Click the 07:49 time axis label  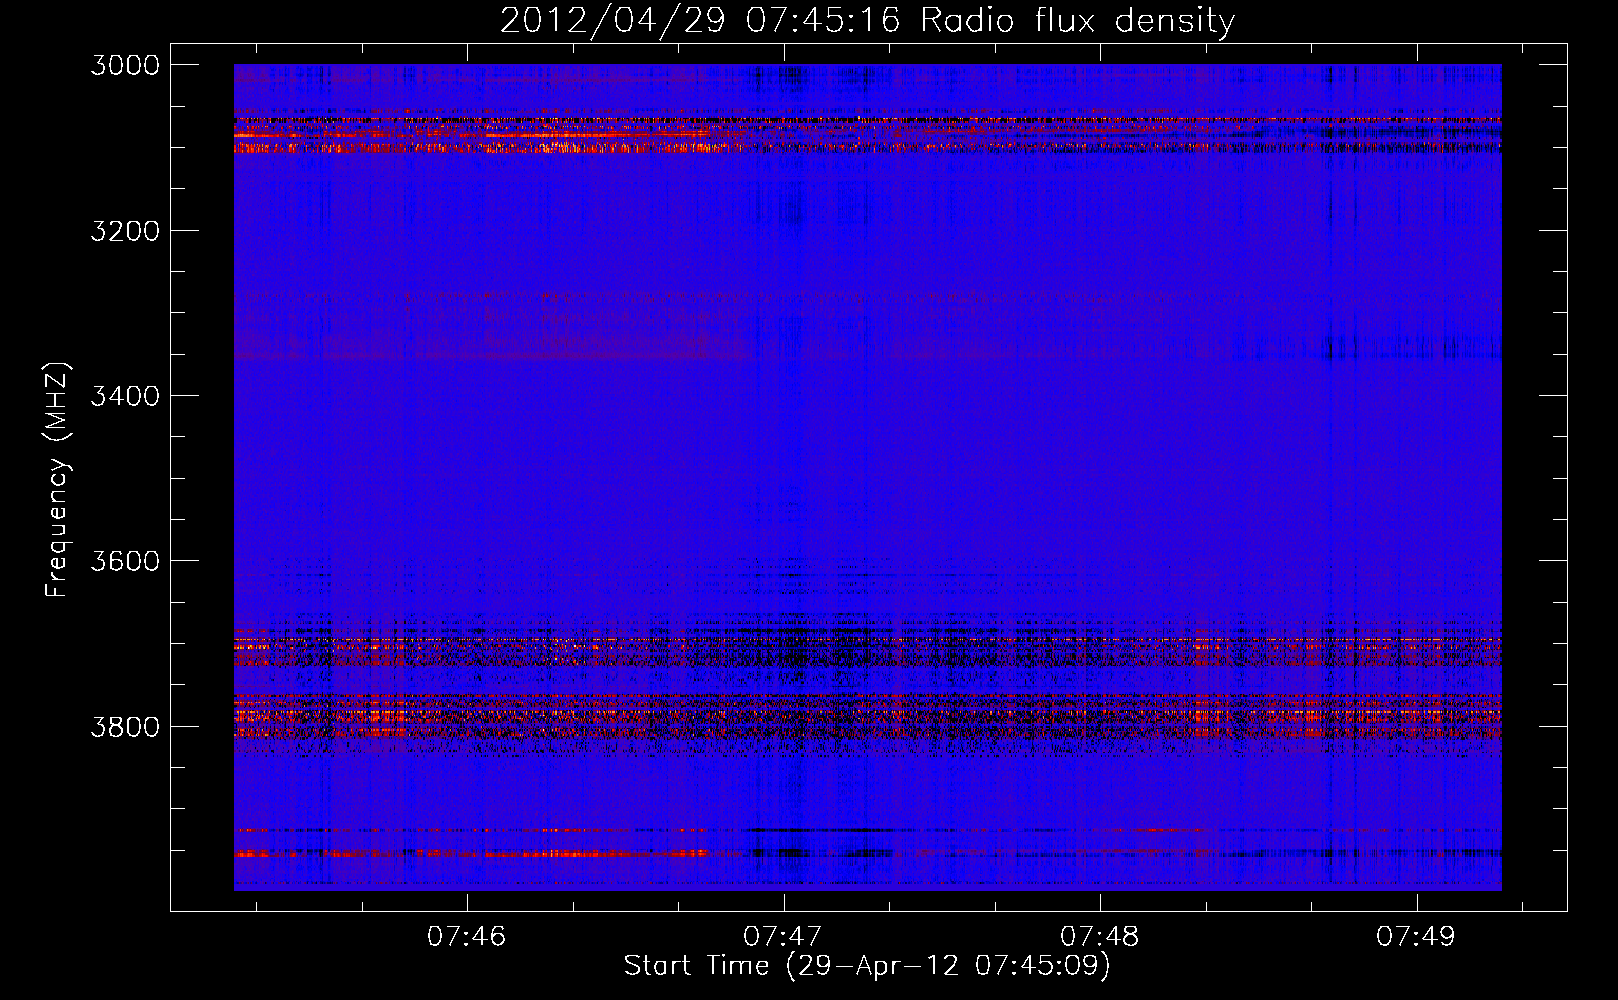(1416, 937)
